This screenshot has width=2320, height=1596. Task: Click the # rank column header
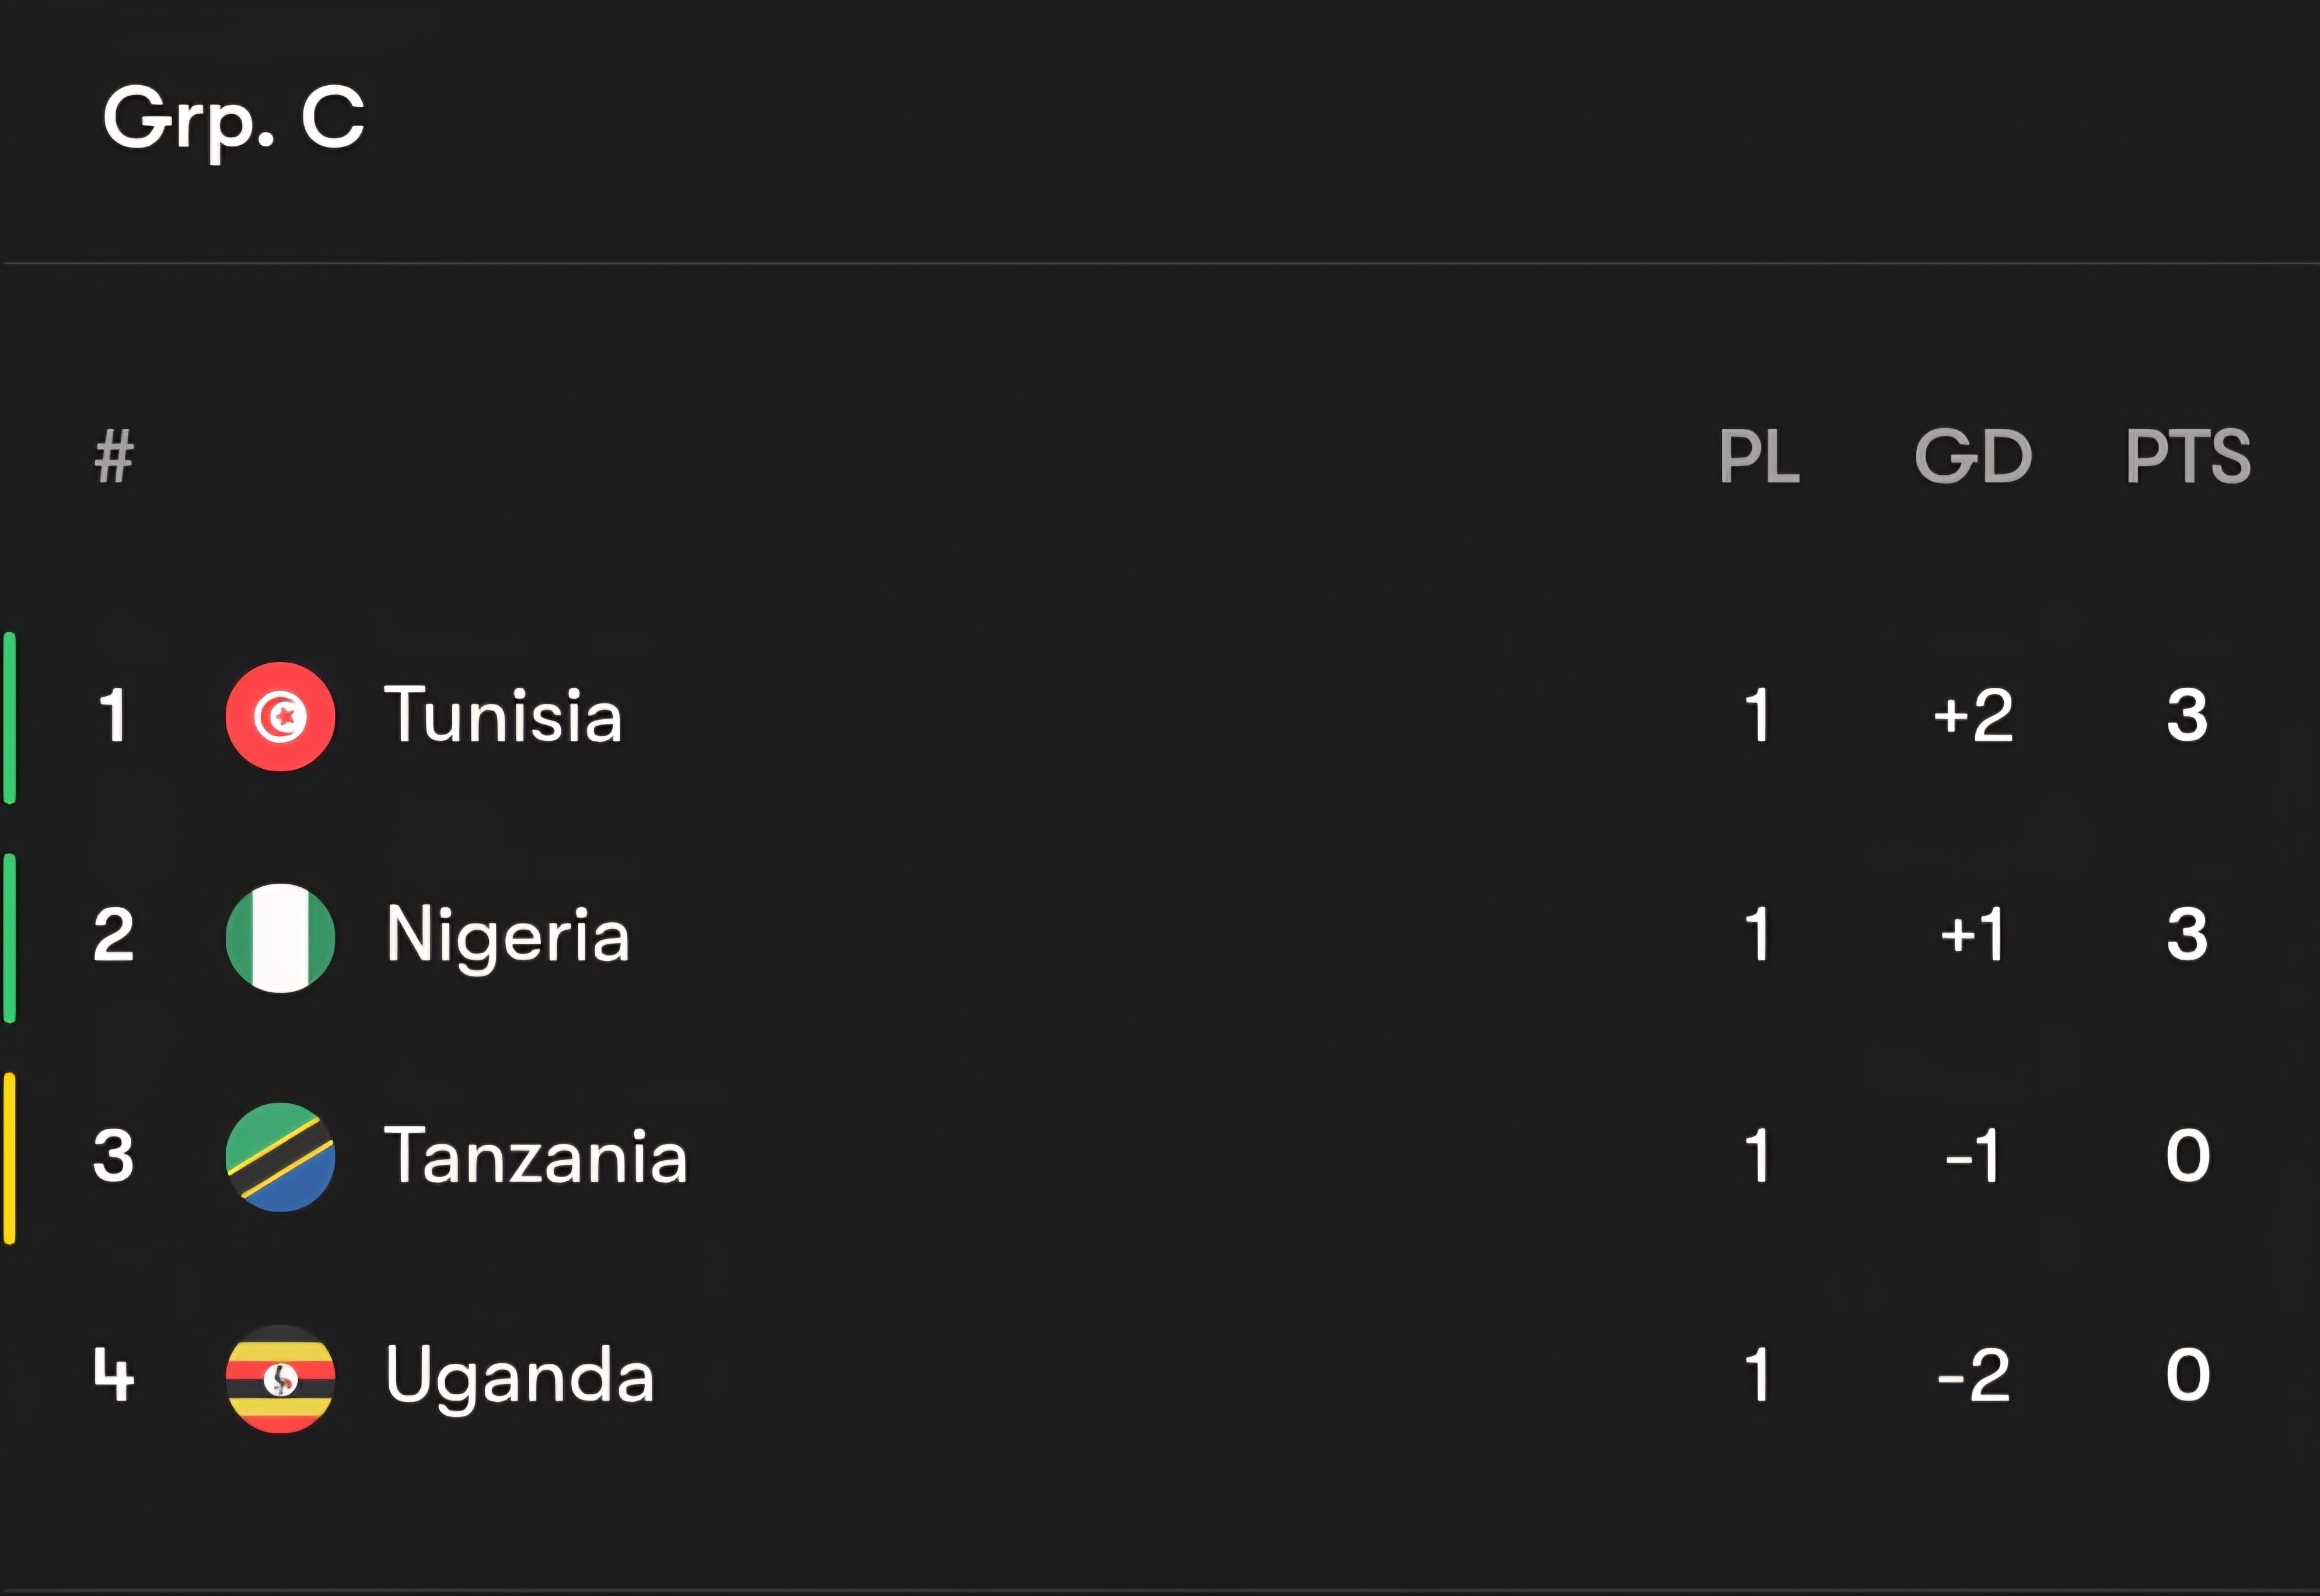point(114,457)
